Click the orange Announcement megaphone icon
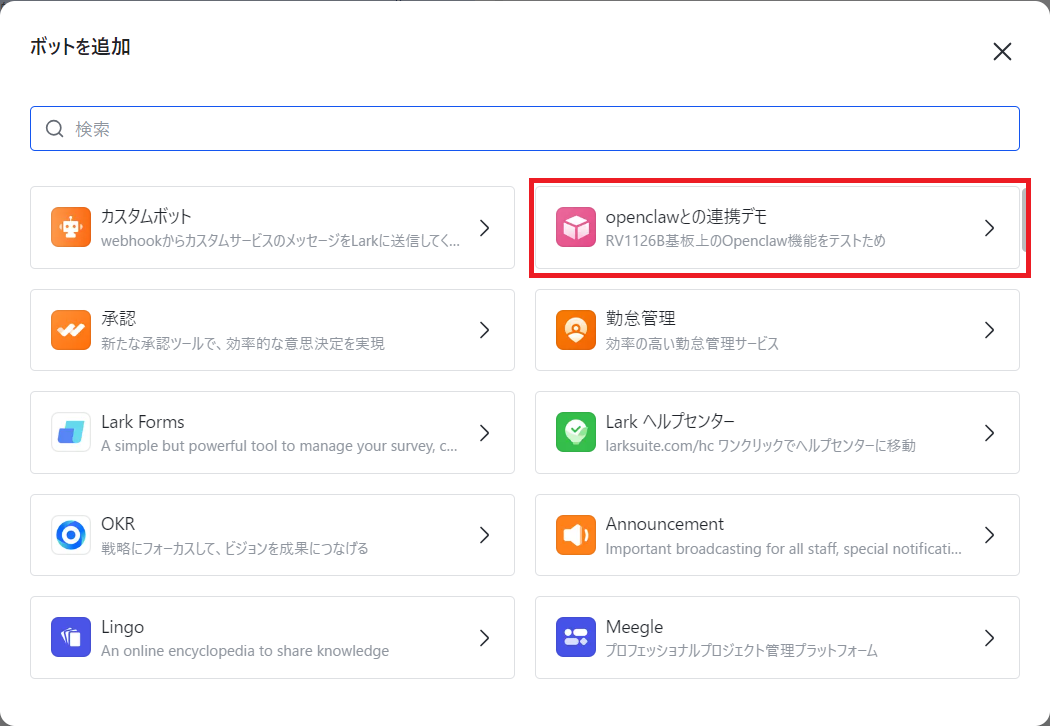 tap(576, 535)
